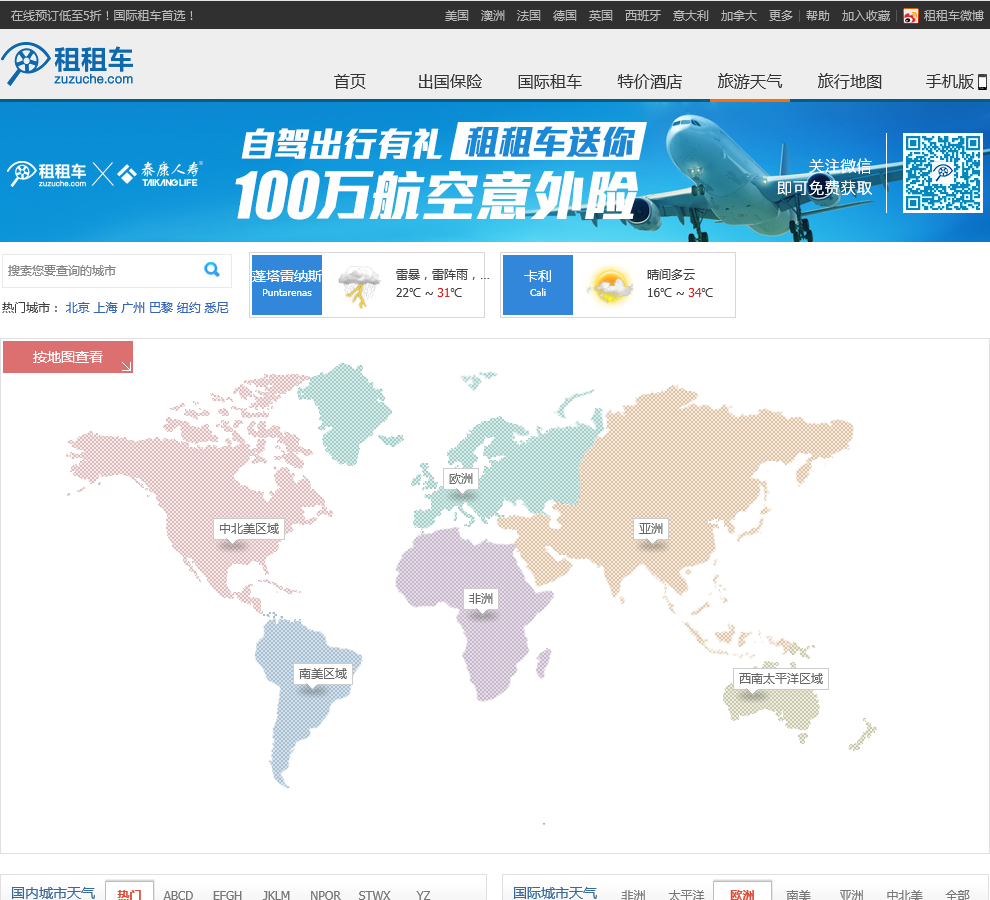Image resolution: width=990 pixels, height=900 pixels.
Task: Click the 南美区域 map label
Action: click(x=323, y=674)
